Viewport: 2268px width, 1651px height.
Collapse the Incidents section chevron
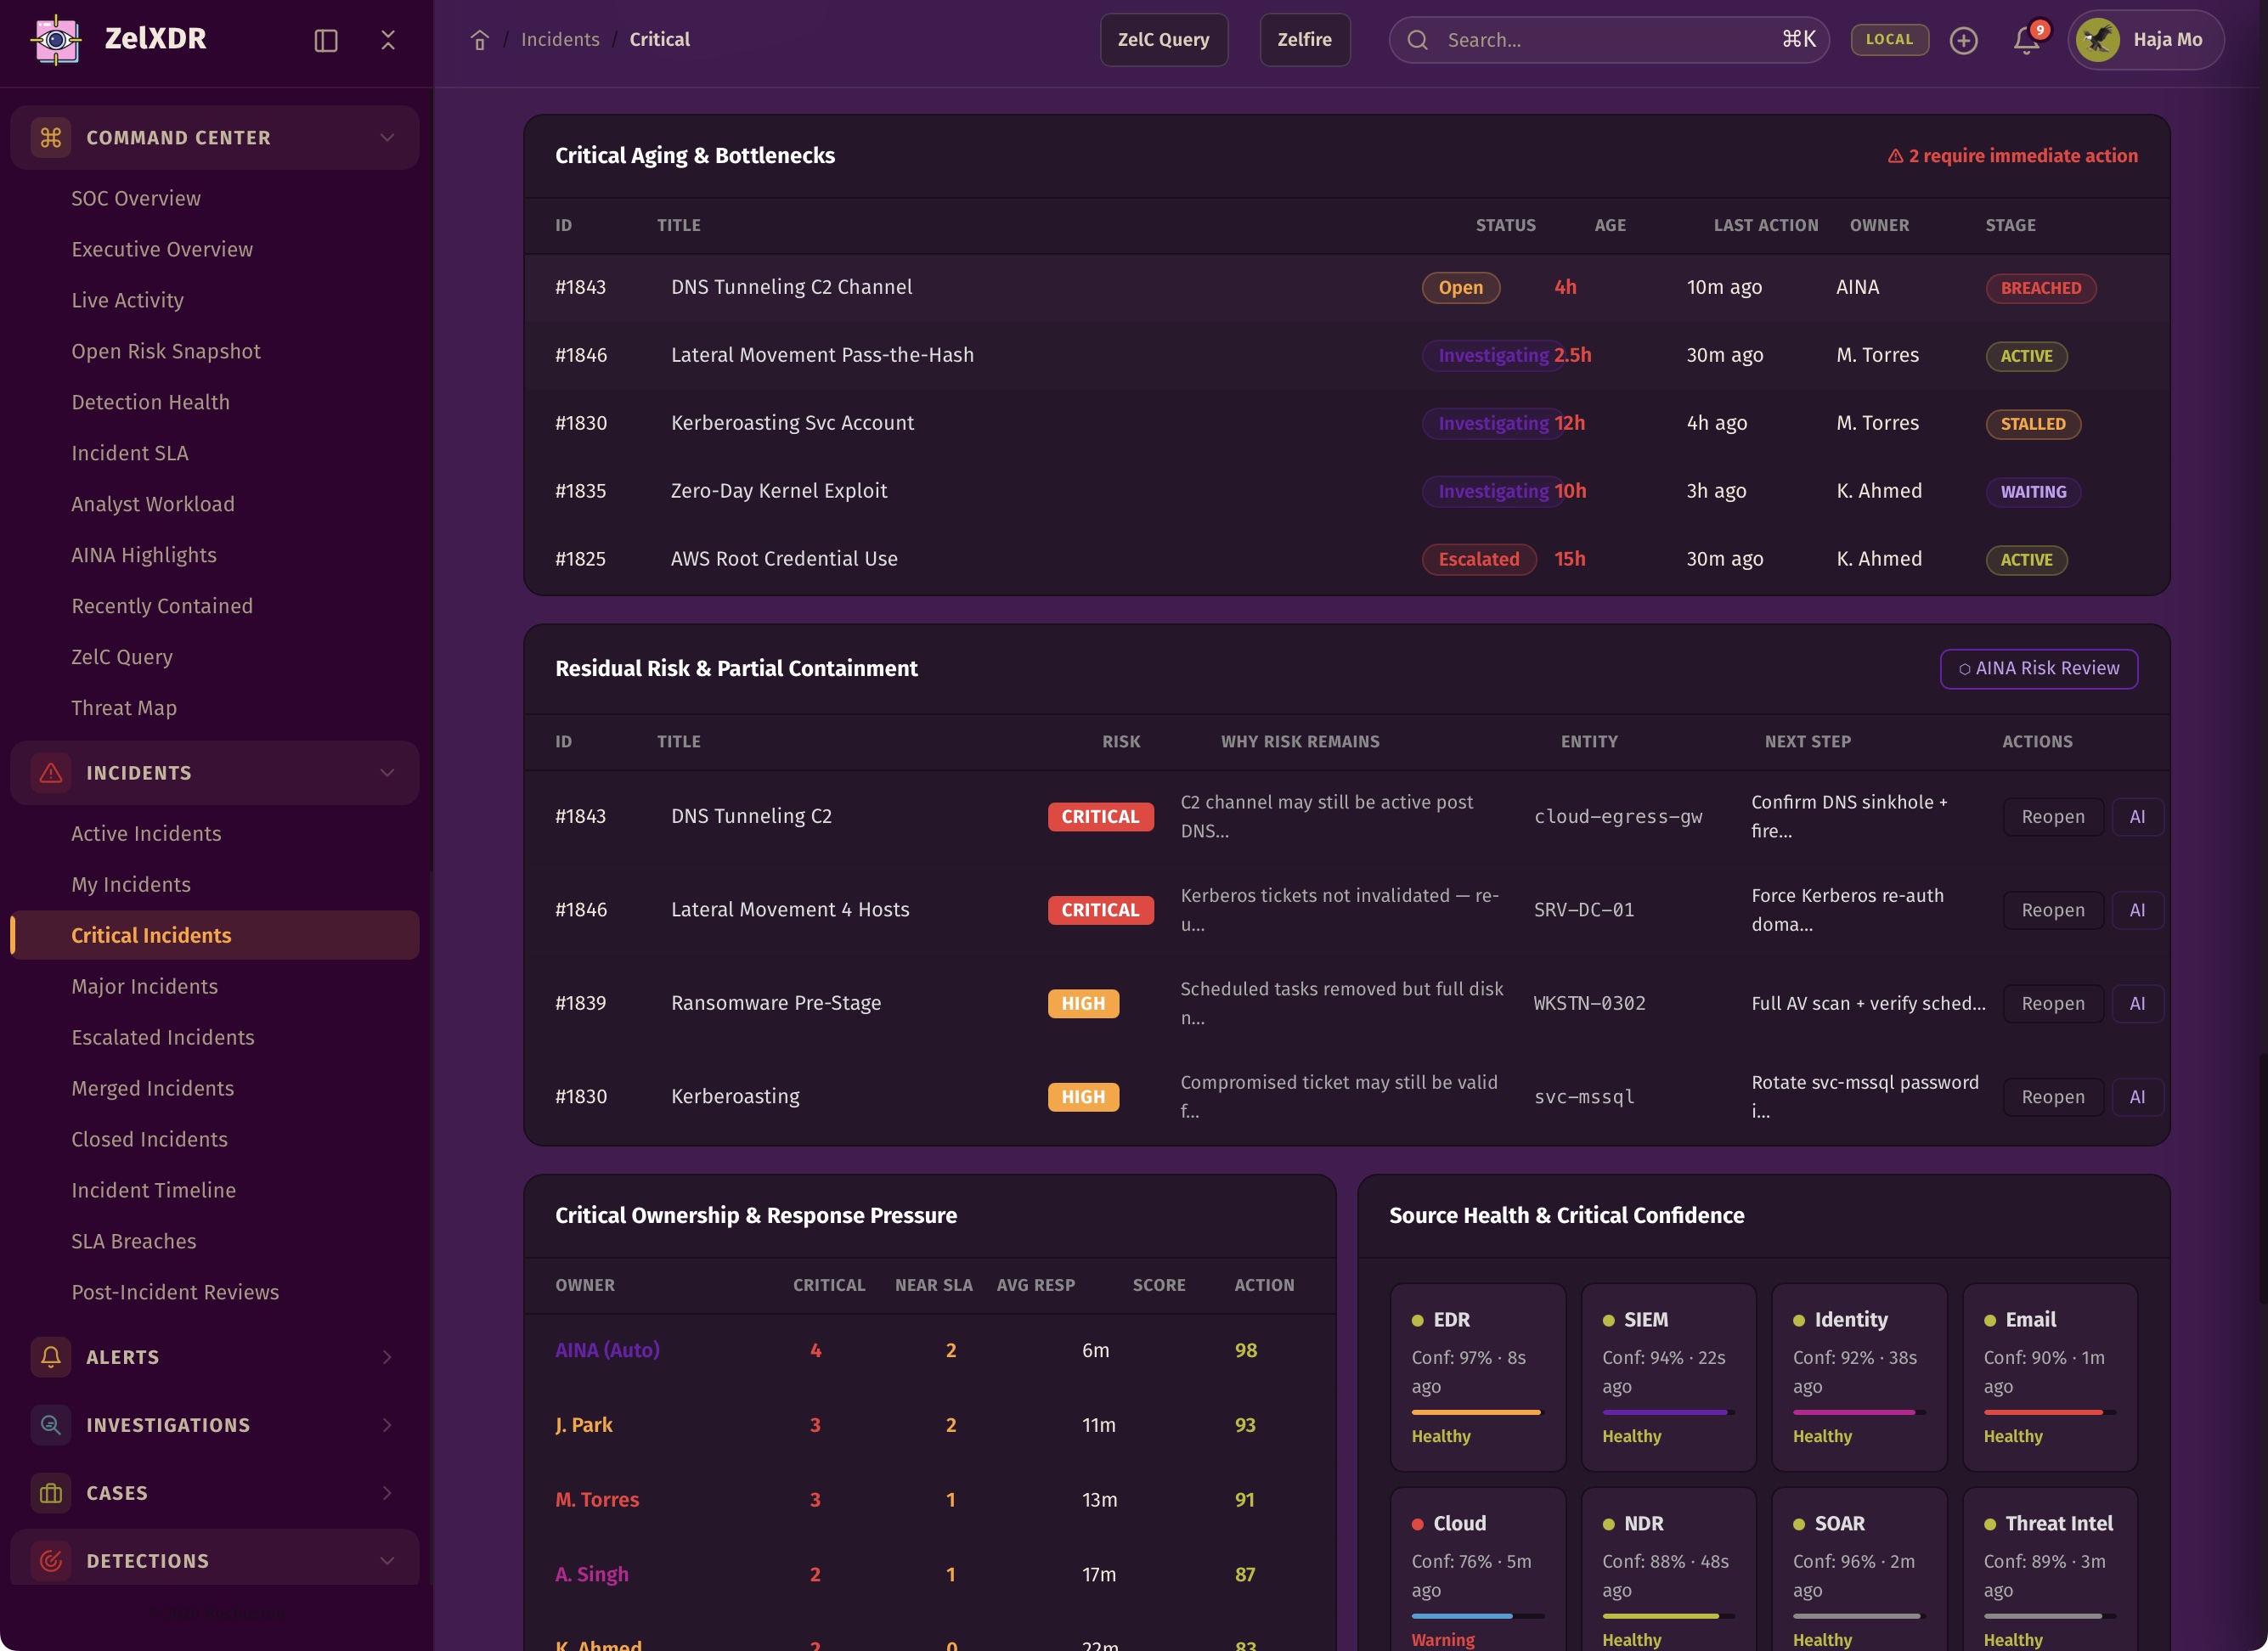pos(387,773)
